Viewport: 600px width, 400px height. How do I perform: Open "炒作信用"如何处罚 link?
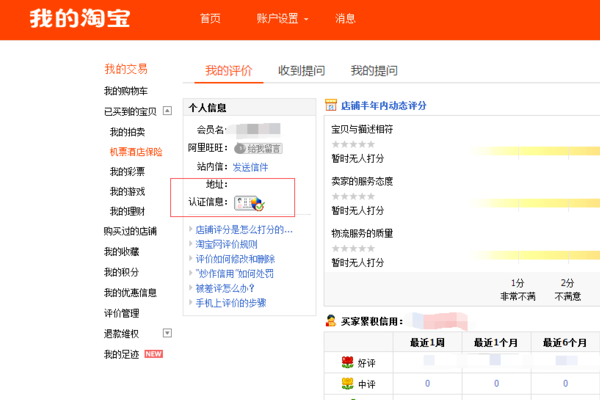(235, 274)
